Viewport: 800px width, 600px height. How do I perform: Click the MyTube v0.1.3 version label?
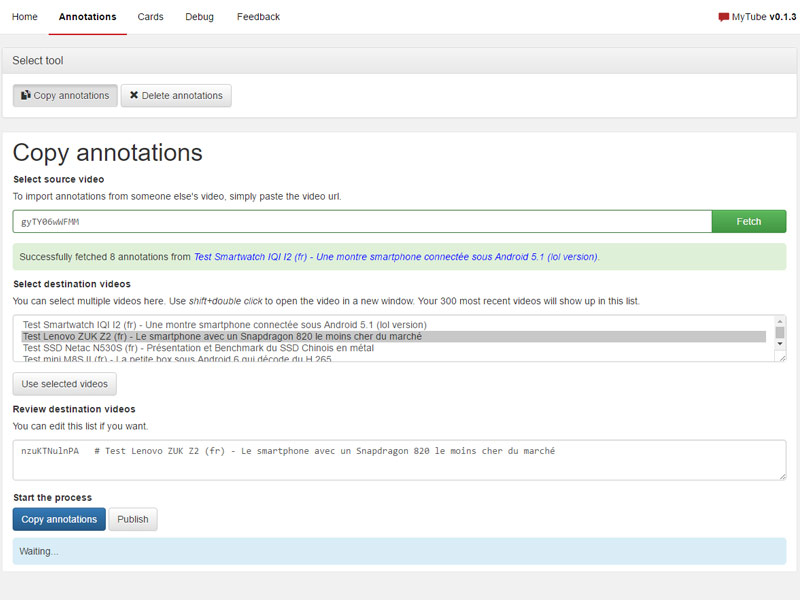click(x=764, y=17)
